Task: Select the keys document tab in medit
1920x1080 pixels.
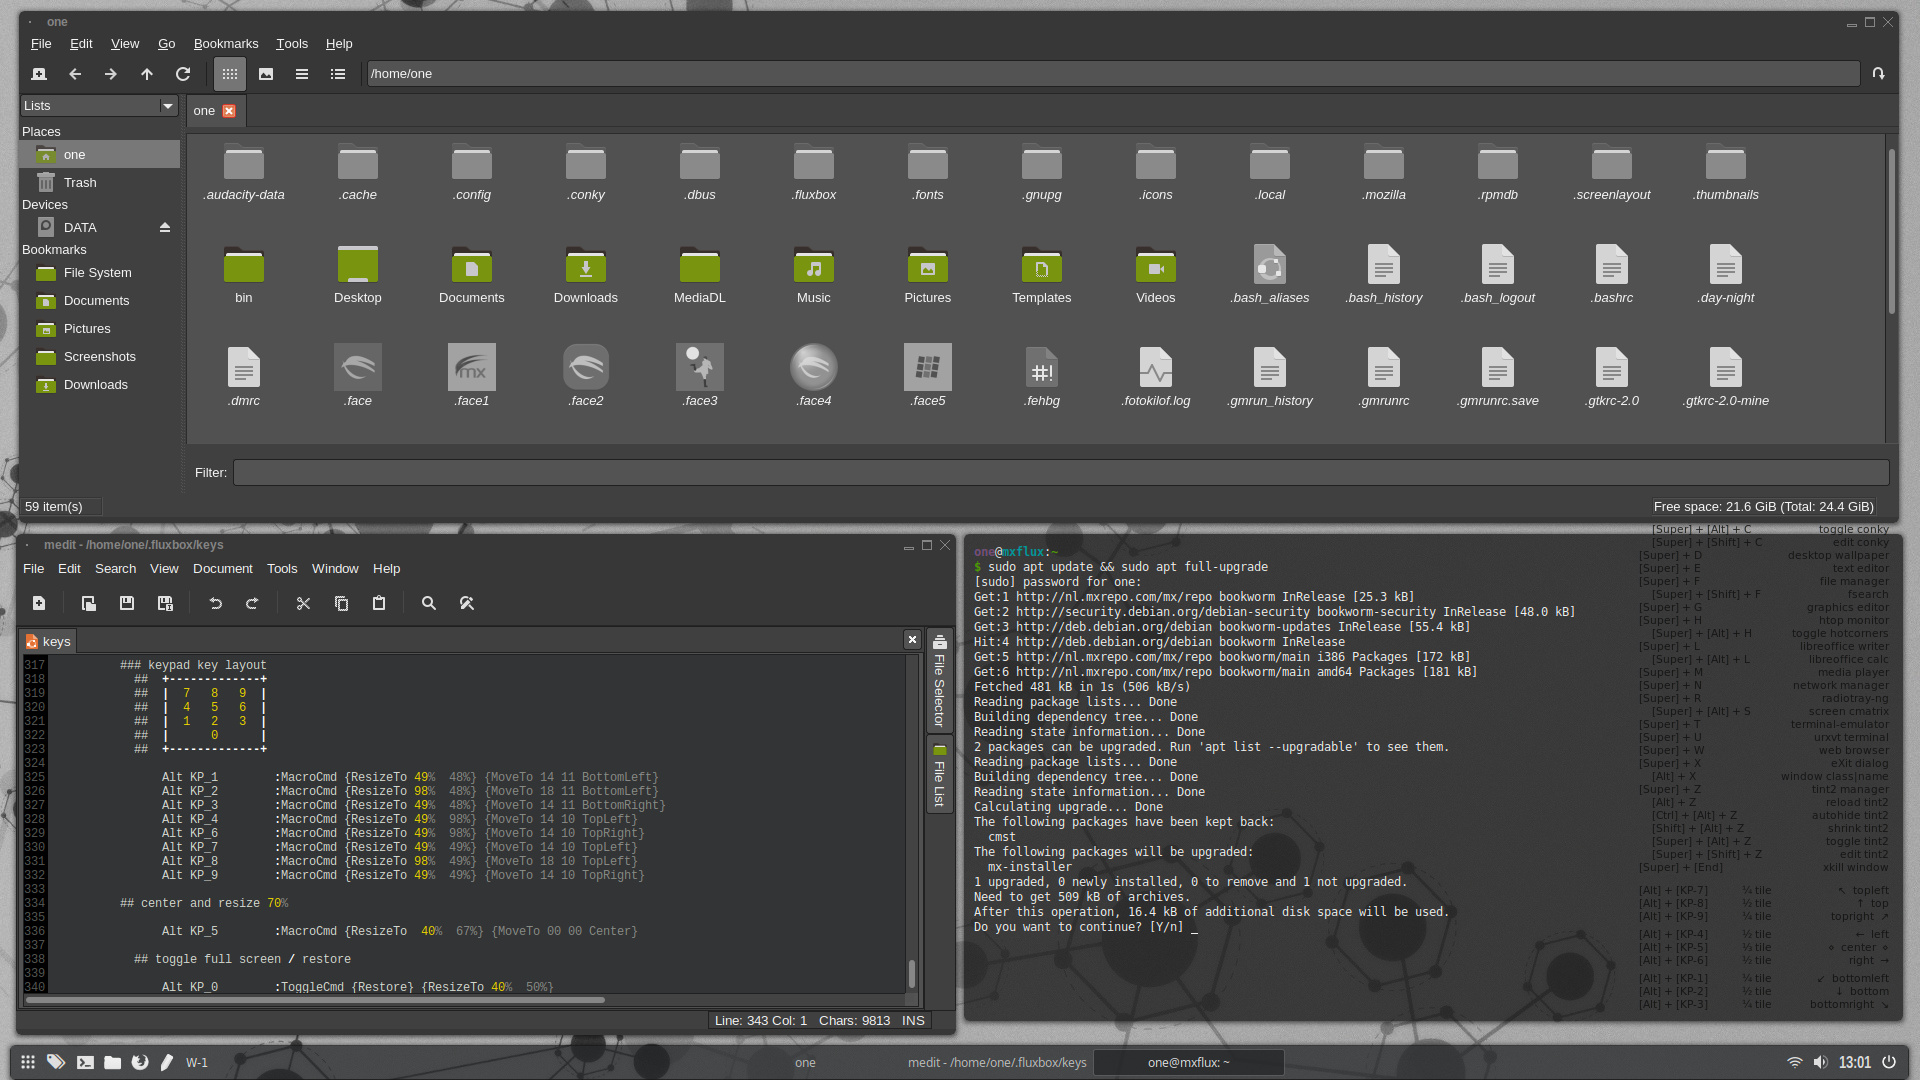Action: pyautogui.click(x=48, y=642)
